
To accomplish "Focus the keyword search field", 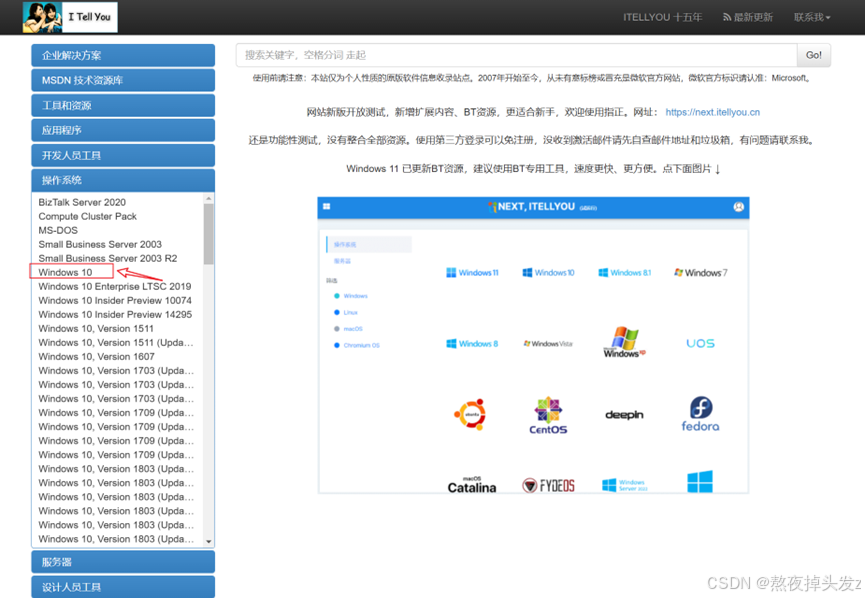I will click(516, 55).
